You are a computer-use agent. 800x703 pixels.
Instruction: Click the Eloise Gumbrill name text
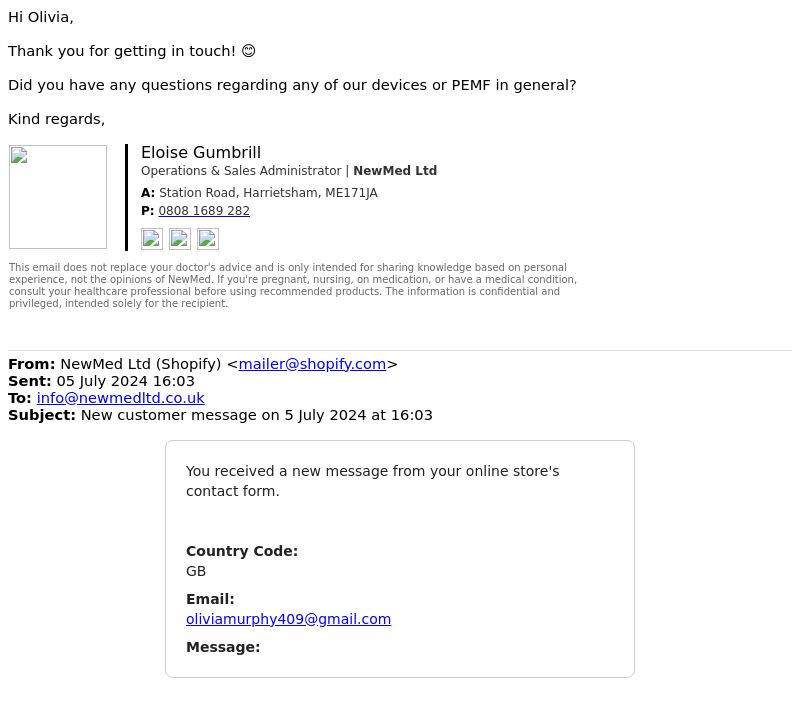[x=201, y=153]
